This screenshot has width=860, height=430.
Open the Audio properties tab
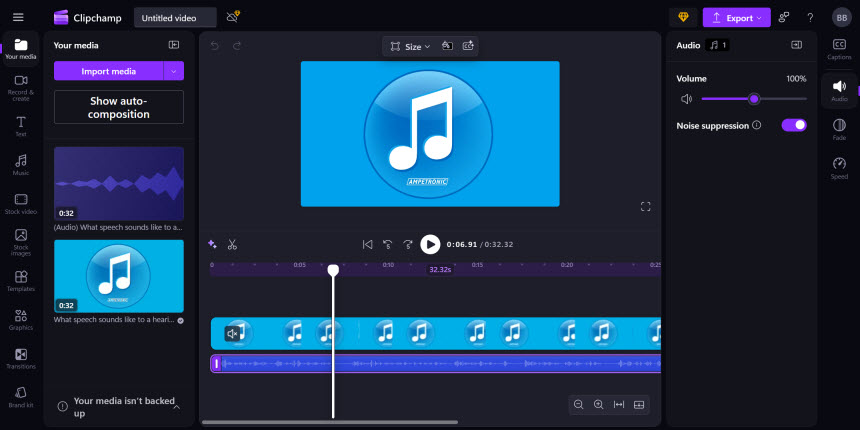coord(839,90)
